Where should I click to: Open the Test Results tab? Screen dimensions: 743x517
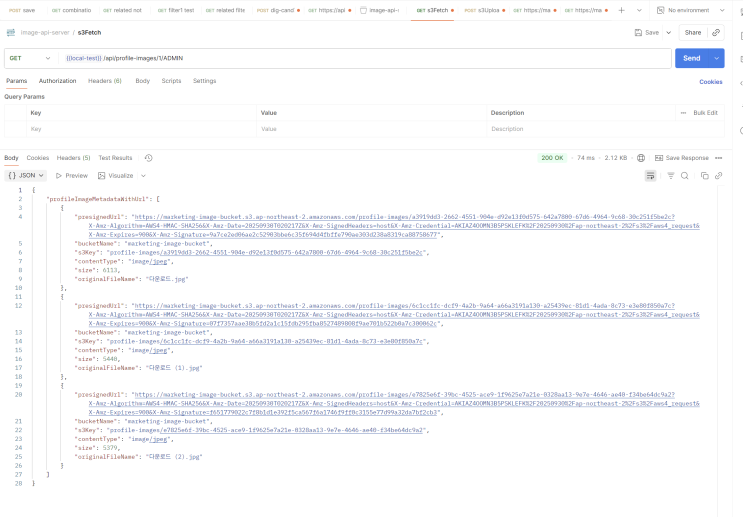[x=115, y=158]
